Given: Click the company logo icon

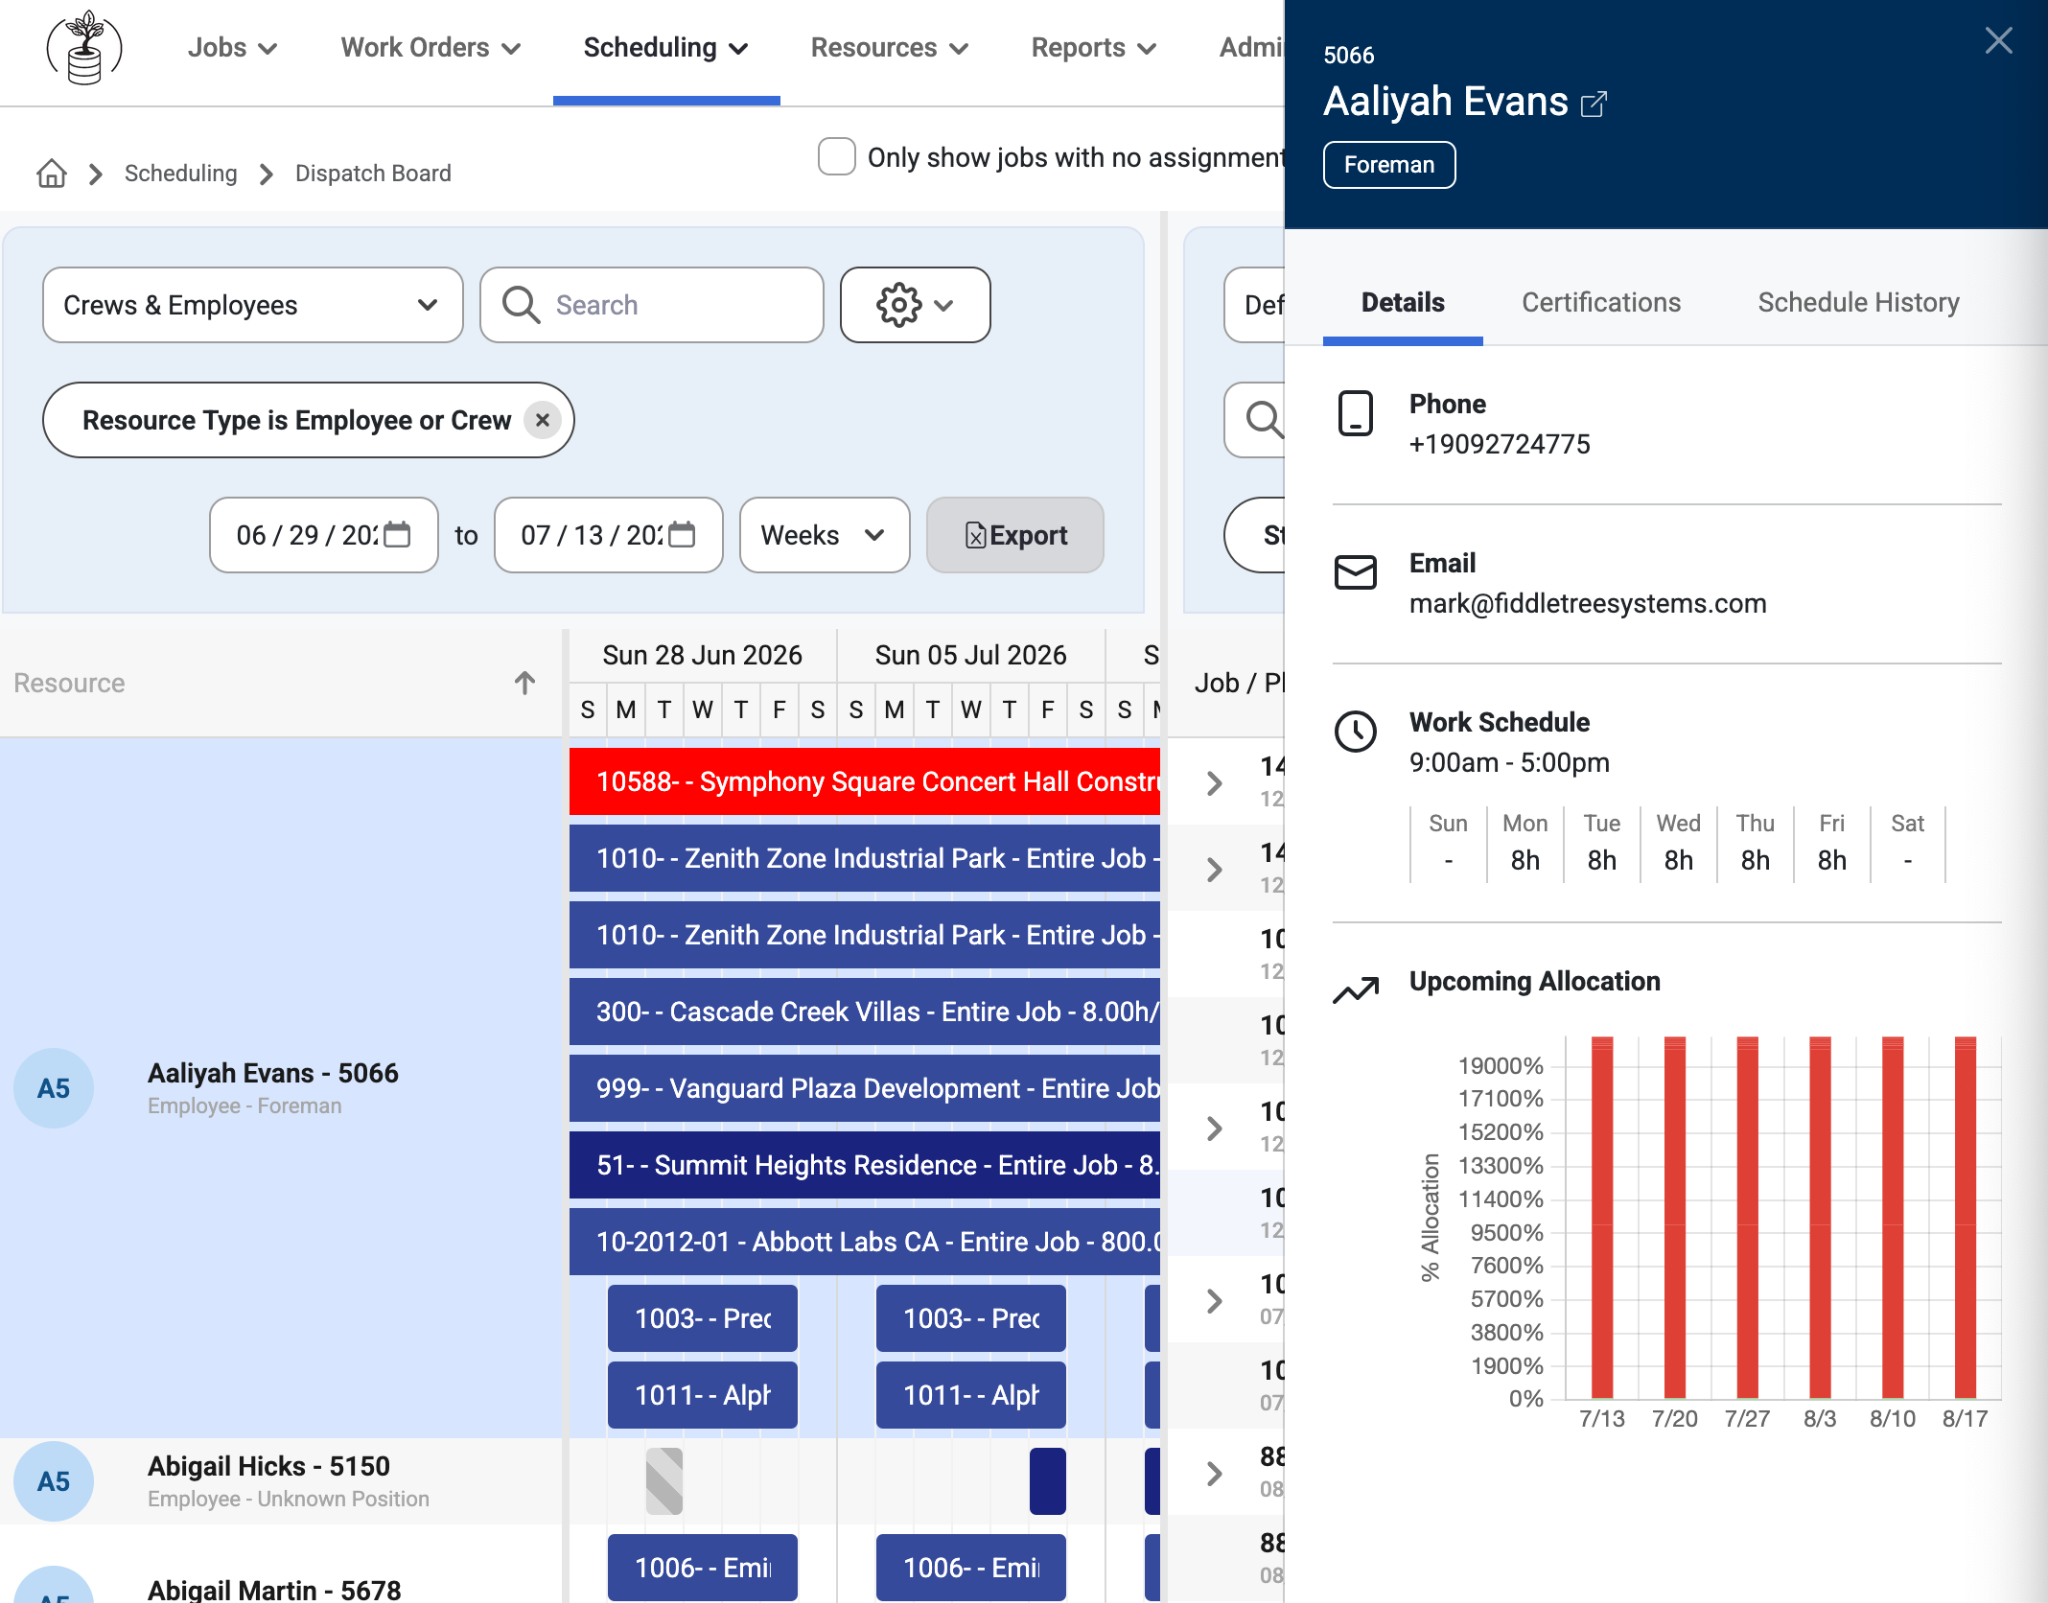Looking at the screenshot, I should 85,48.
